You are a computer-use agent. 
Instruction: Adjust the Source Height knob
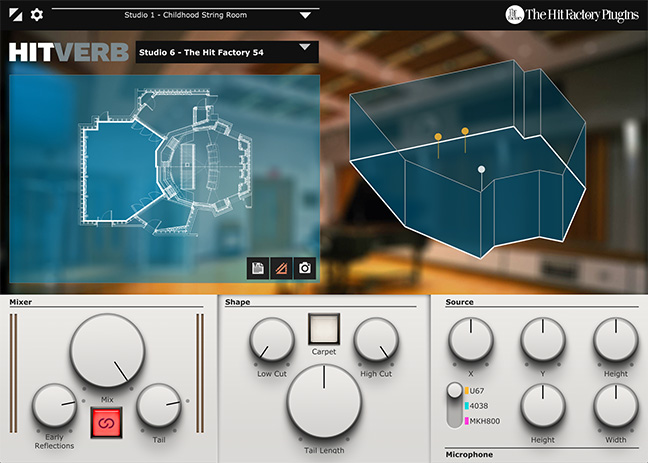coord(616,340)
